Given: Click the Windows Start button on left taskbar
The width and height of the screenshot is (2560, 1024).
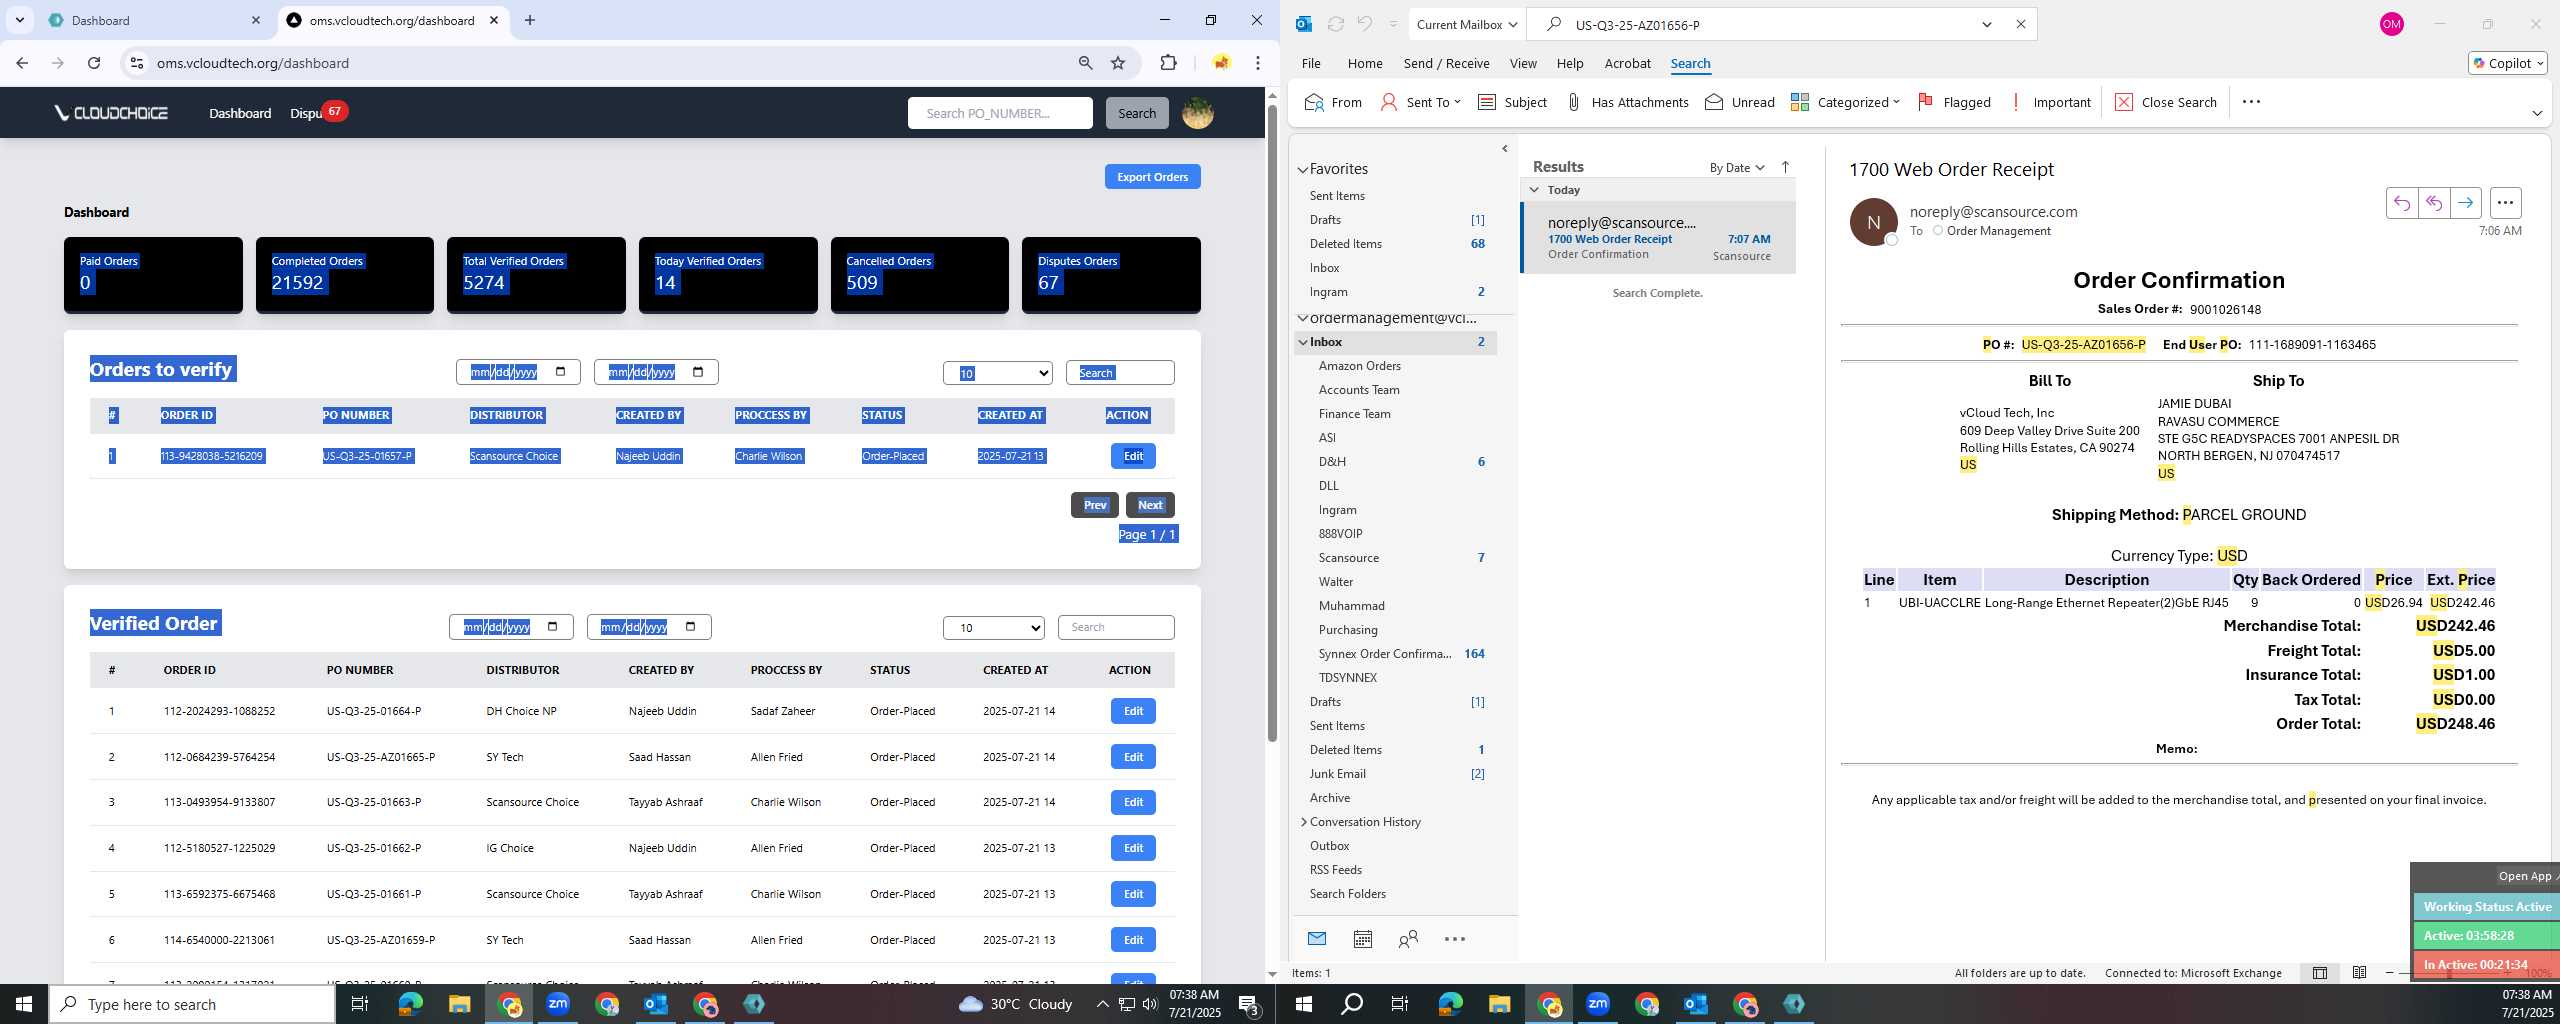Looking at the screenshot, I should coord(24,1003).
